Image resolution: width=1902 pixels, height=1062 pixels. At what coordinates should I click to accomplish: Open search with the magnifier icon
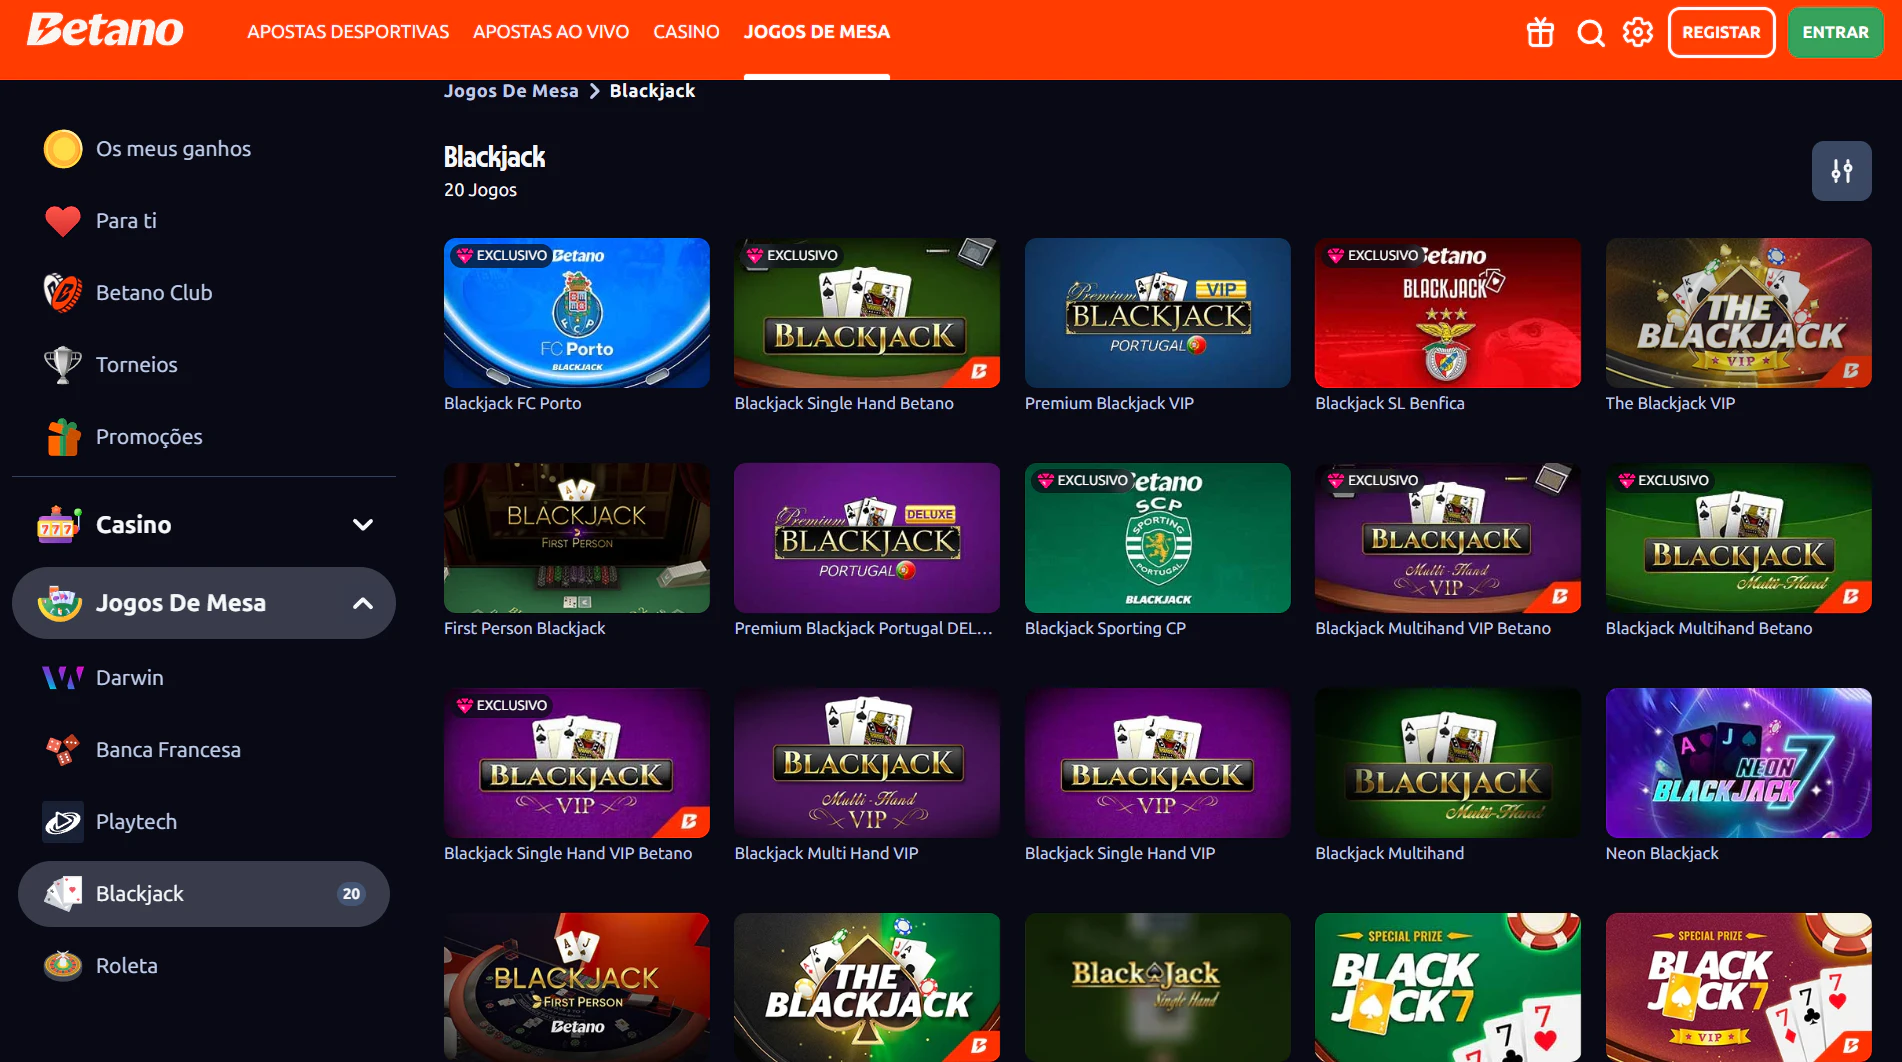click(x=1590, y=33)
